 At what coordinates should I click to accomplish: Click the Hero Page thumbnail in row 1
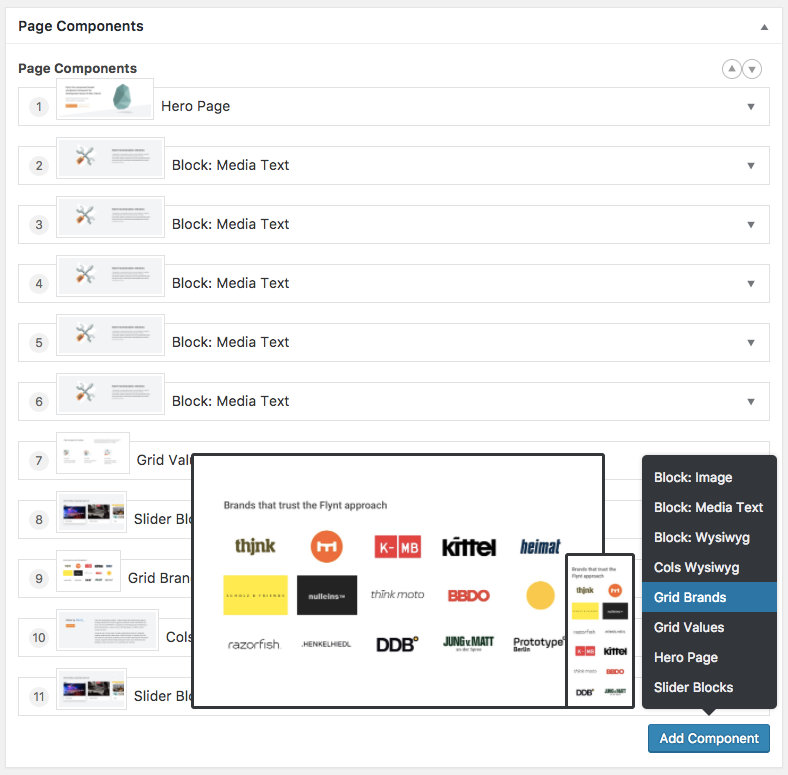(x=105, y=99)
